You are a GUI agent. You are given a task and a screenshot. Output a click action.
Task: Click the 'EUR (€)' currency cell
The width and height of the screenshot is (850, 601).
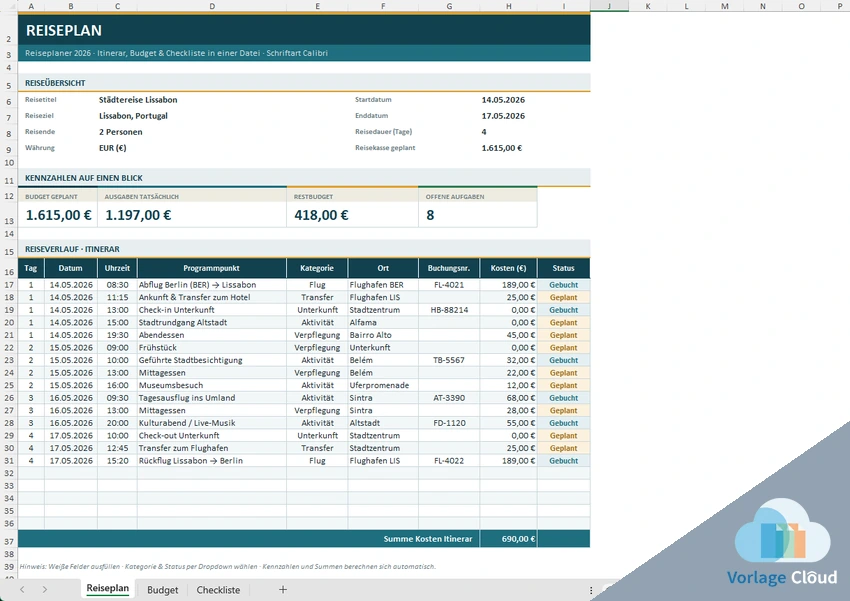113,148
